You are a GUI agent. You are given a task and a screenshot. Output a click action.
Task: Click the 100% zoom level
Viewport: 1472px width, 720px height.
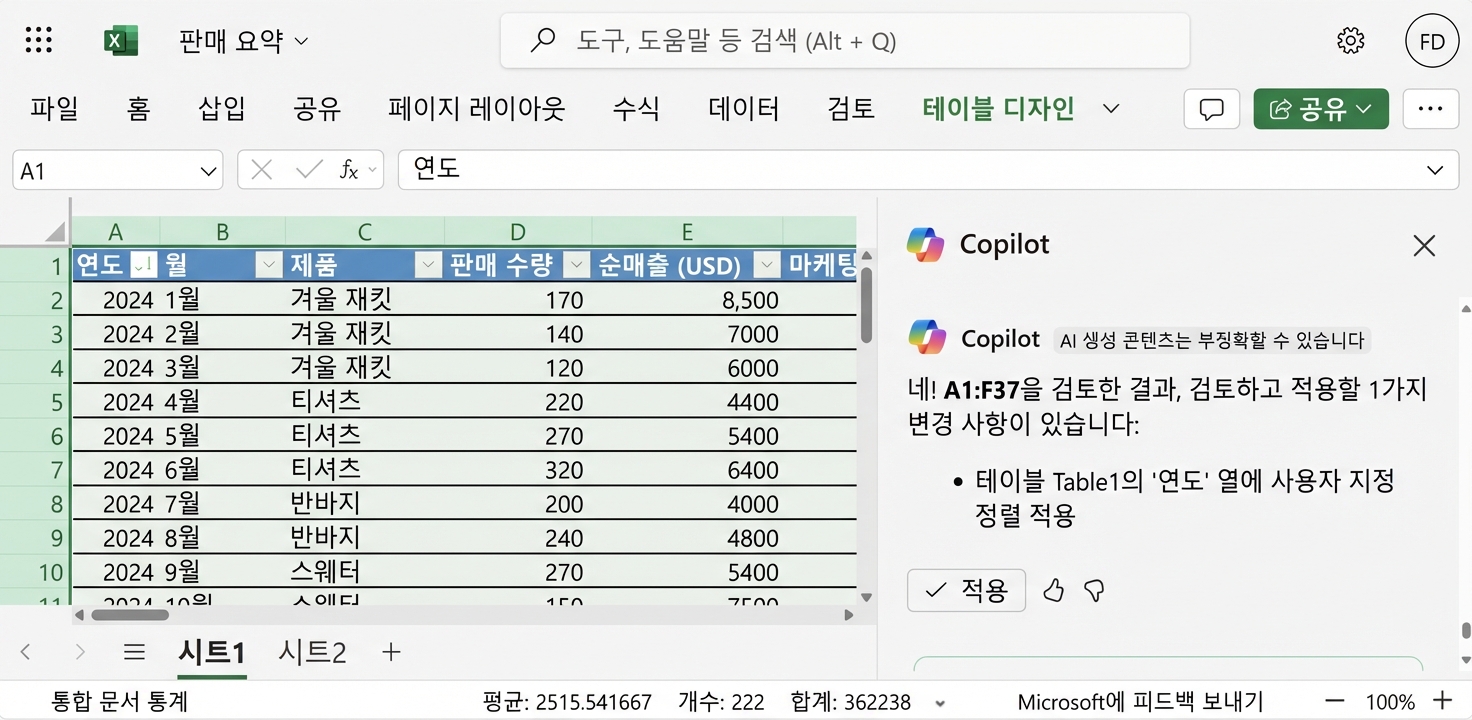click(x=1389, y=702)
